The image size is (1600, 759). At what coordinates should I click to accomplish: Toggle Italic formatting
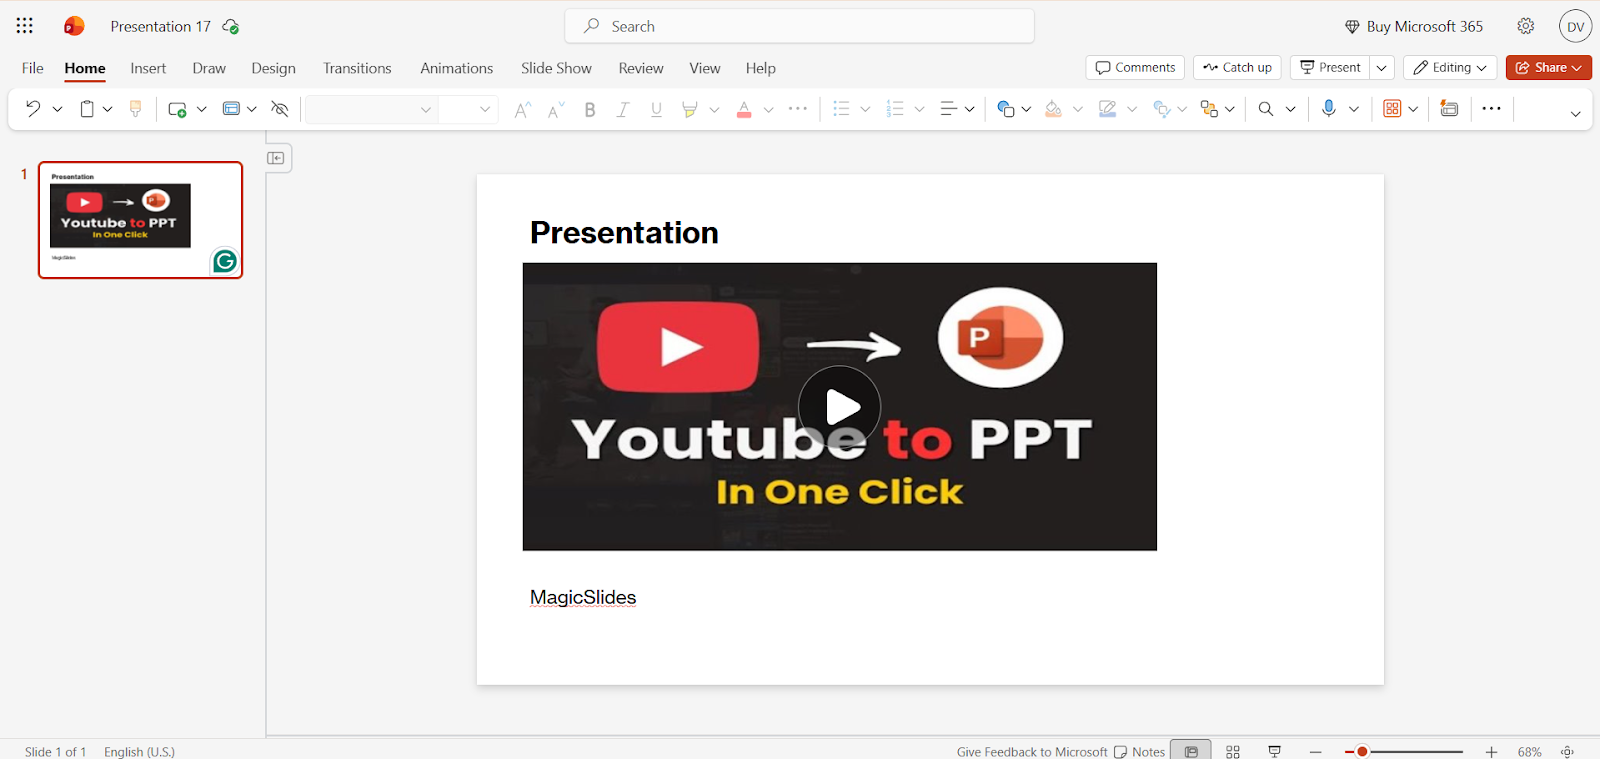click(623, 109)
